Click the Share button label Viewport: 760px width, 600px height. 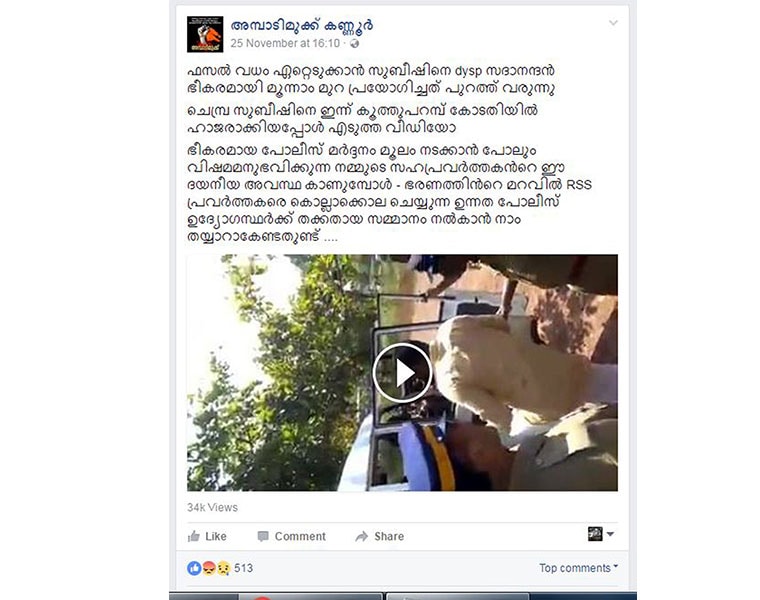point(389,536)
